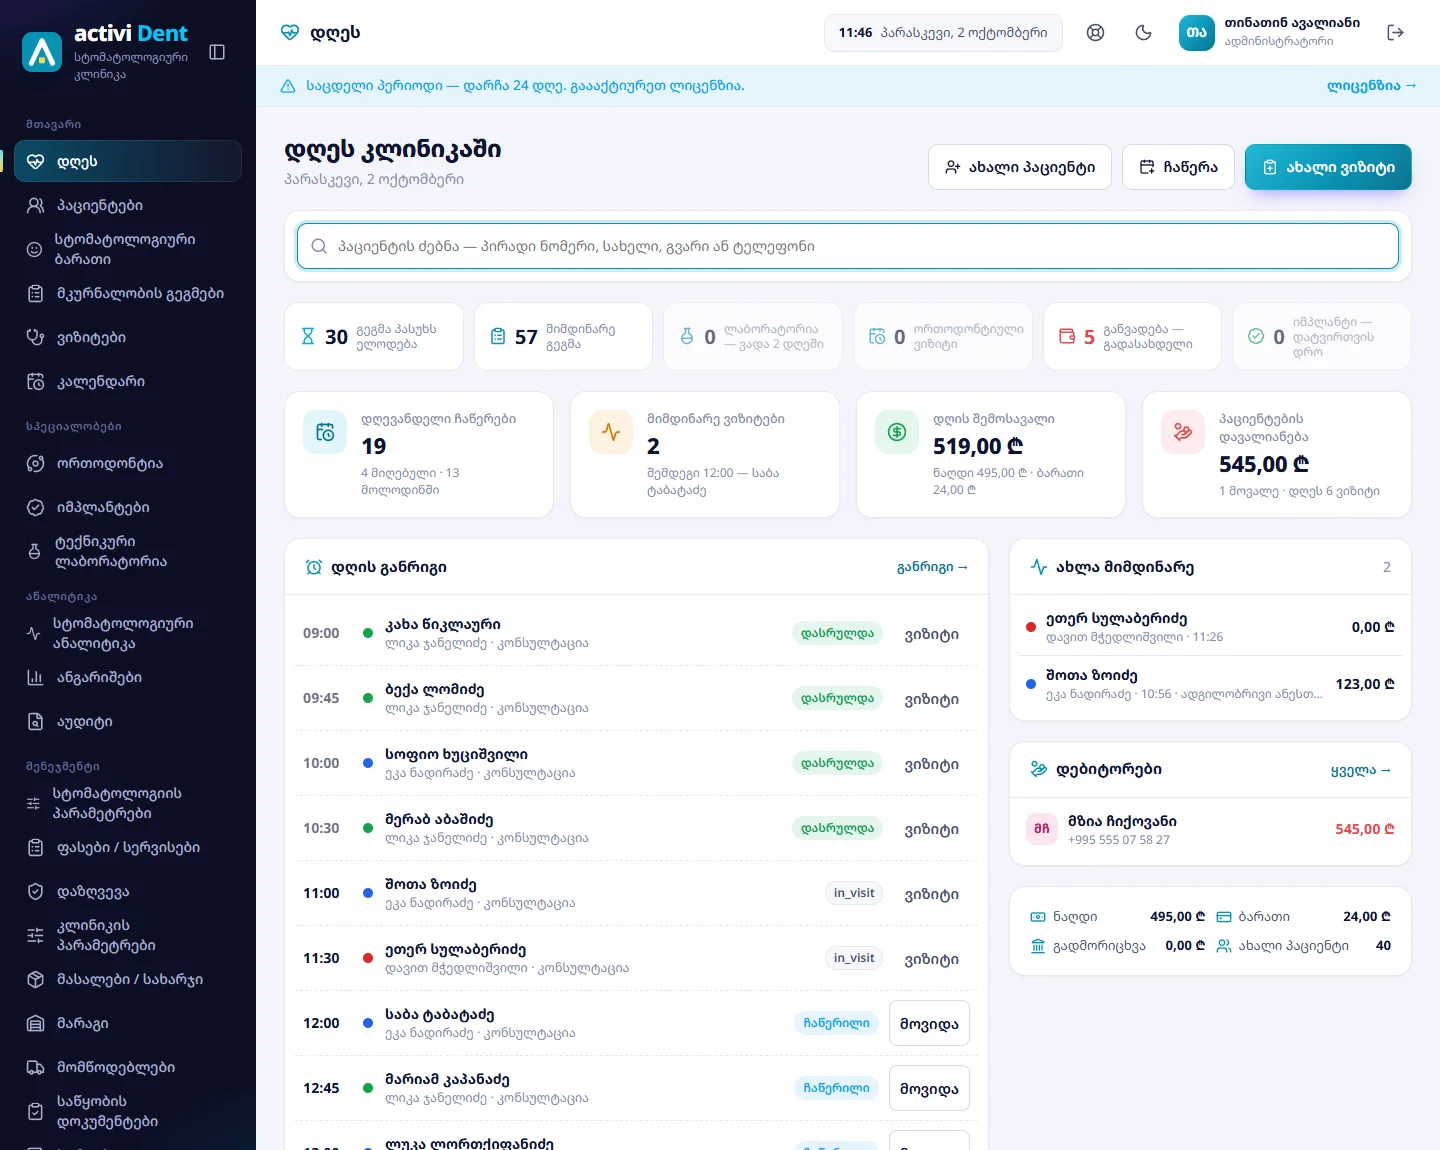Select the განვადება overdue stat card

(1132, 337)
